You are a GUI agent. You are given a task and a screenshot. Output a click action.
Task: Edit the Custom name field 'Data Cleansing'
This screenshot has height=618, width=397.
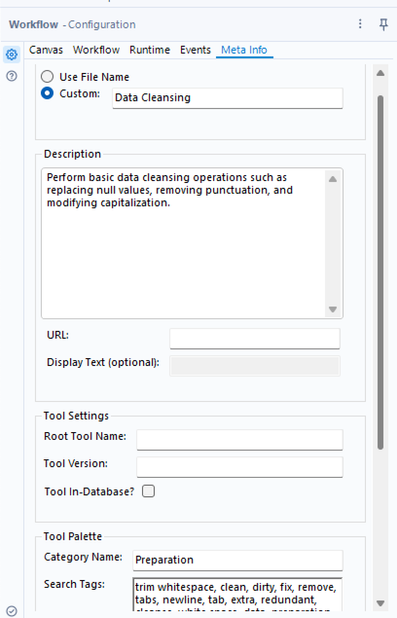tap(227, 98)
